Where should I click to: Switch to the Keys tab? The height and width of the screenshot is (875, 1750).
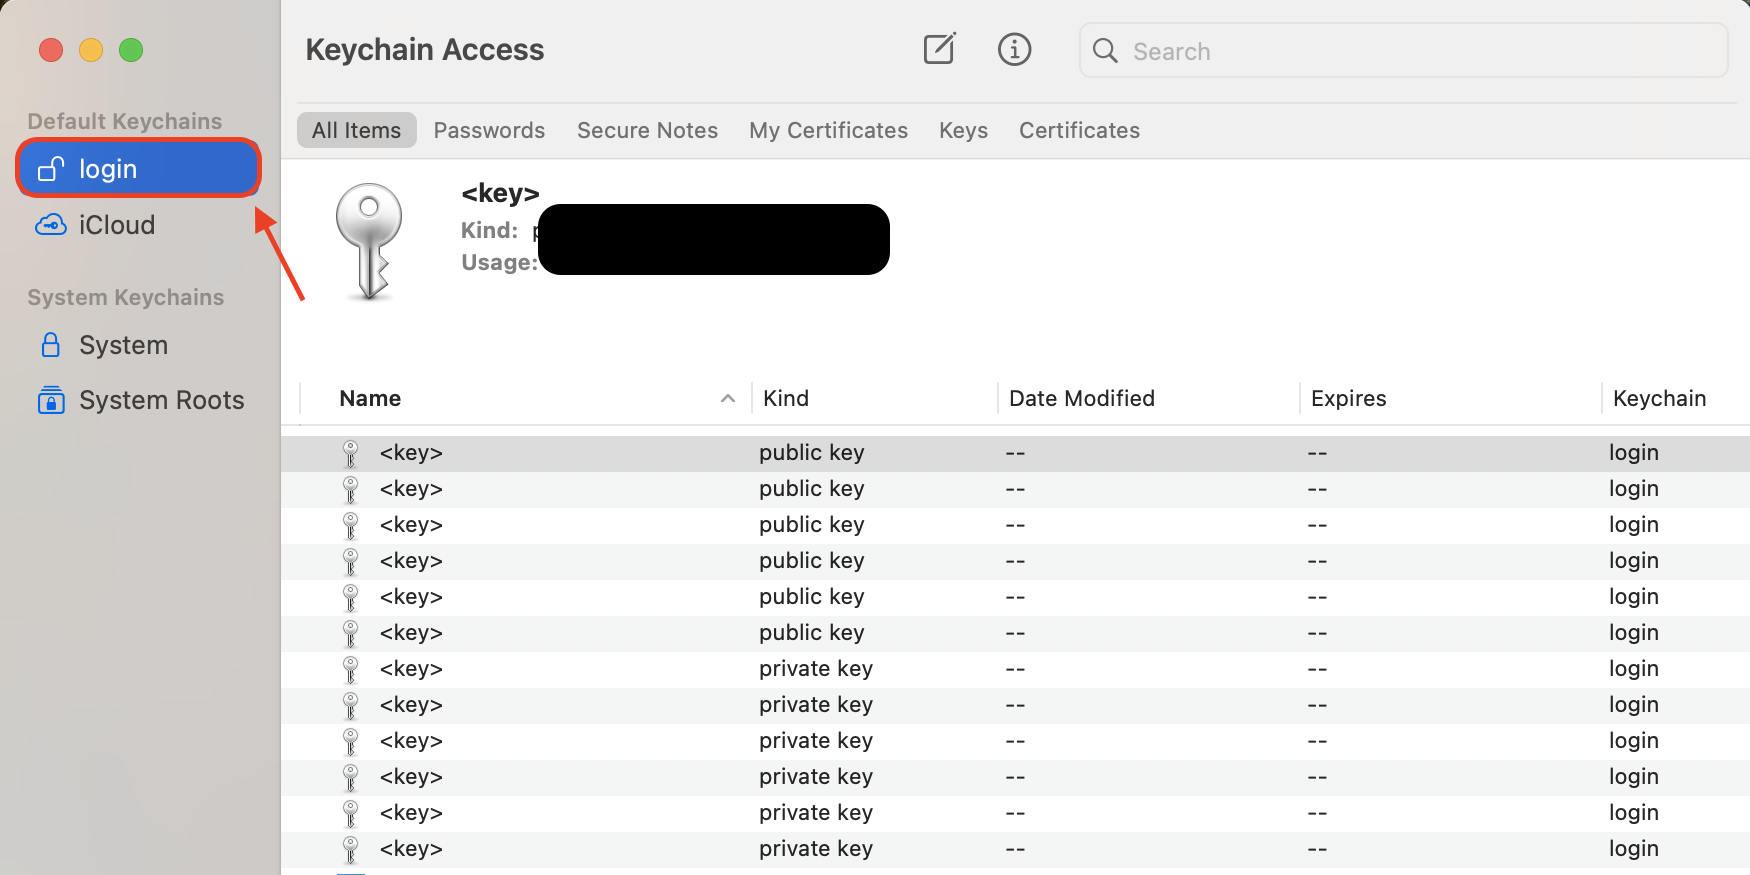coord(962,130)
